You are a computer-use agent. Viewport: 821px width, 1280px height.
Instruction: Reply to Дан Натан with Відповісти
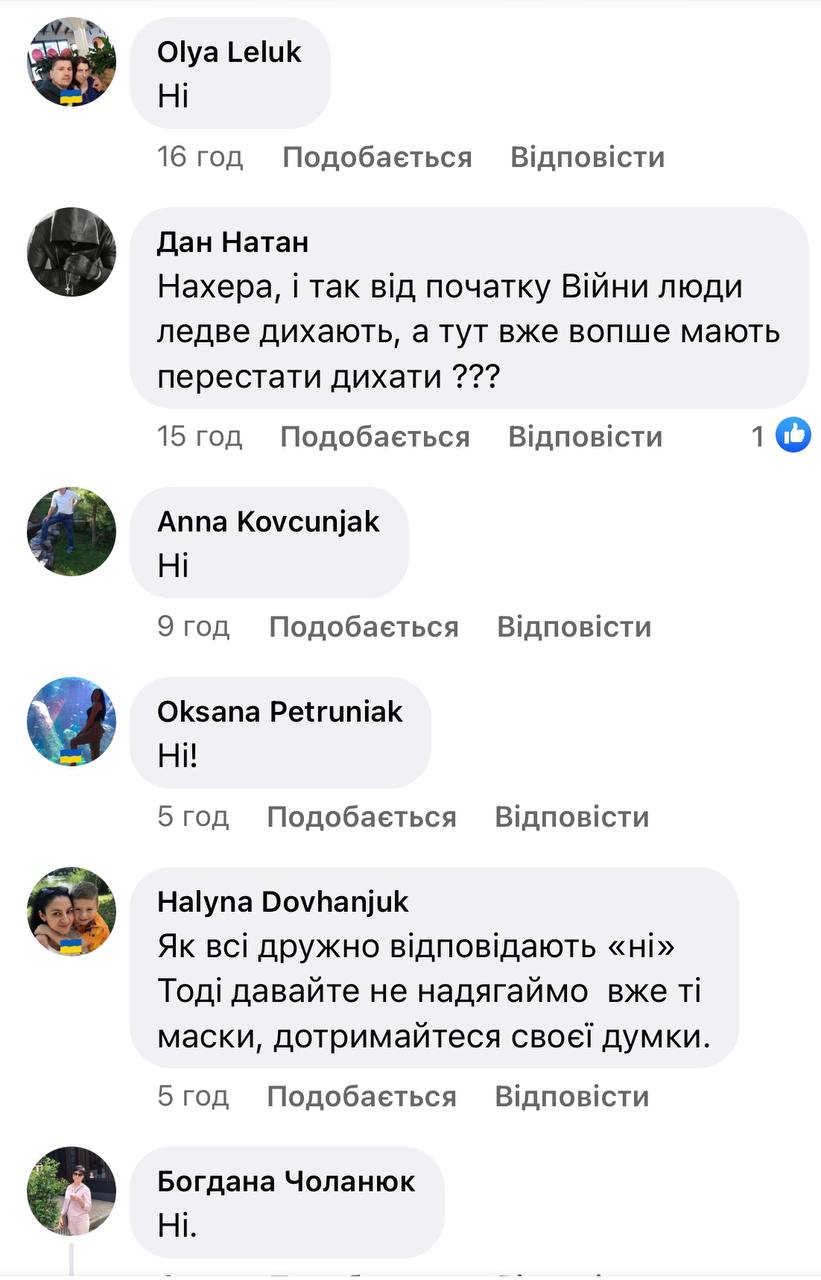click(585, 437)
